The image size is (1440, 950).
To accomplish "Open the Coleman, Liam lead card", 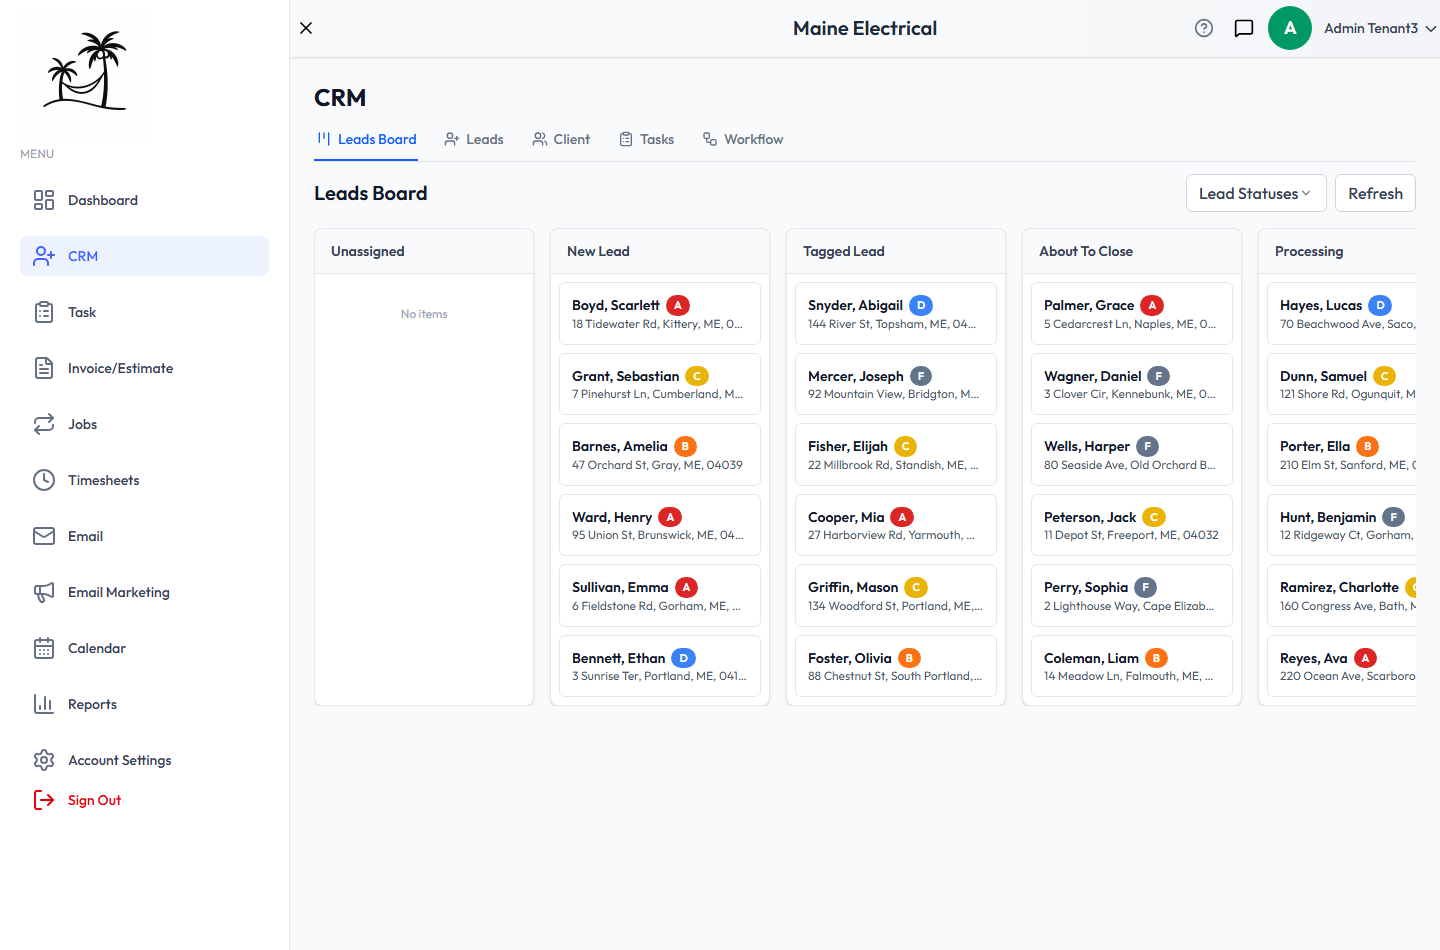I will (1132, 666).
